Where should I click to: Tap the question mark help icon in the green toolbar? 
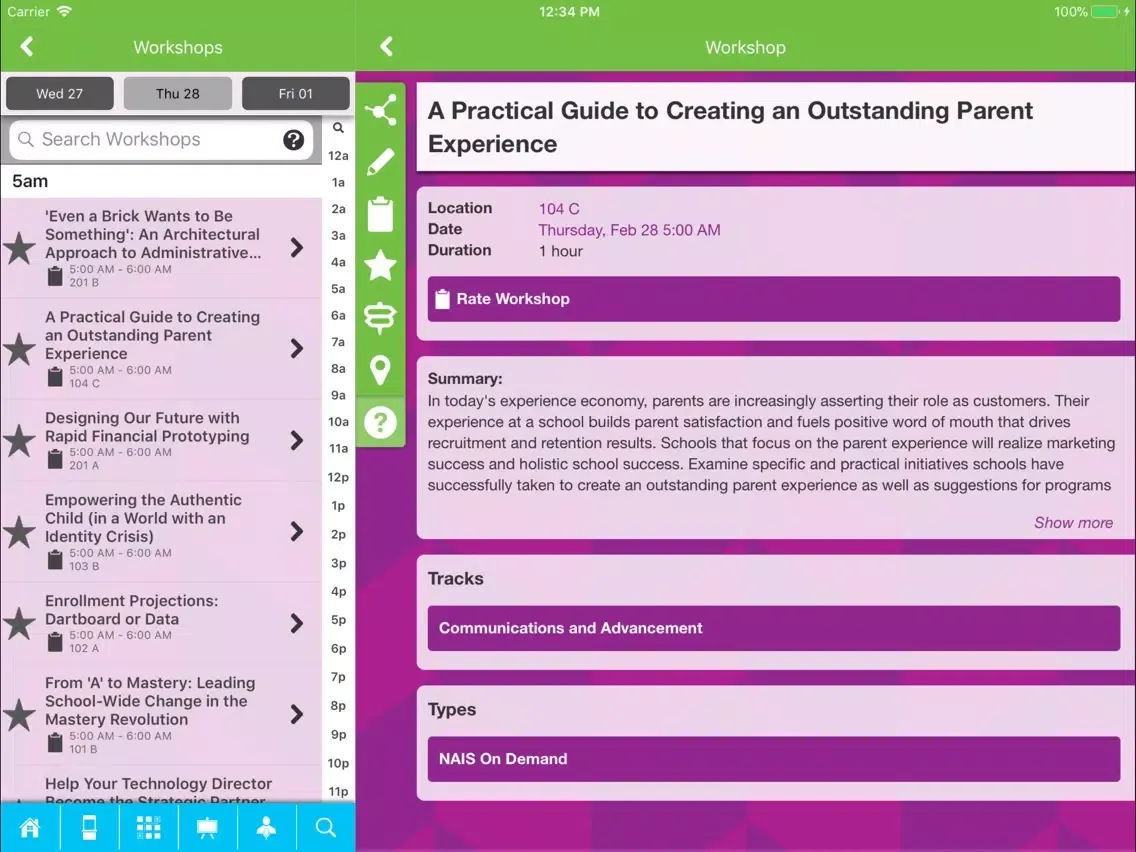pos(380,422)
